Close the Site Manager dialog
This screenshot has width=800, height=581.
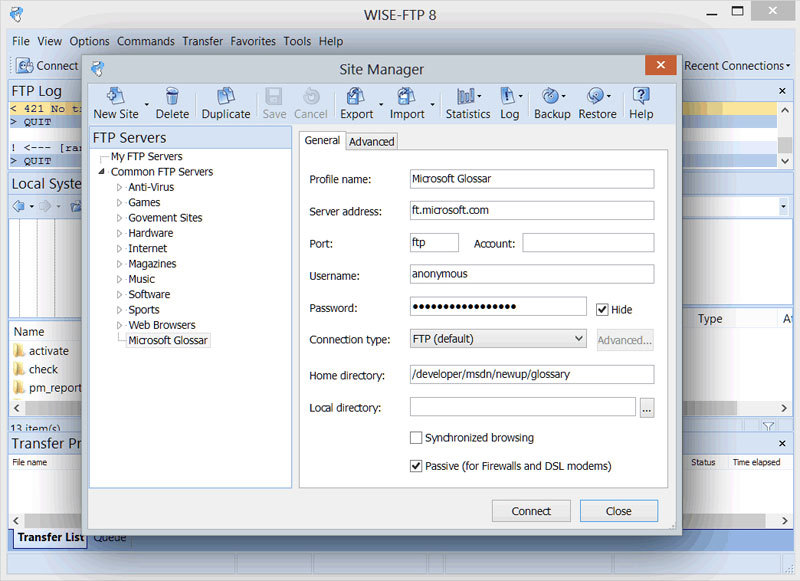661,65
